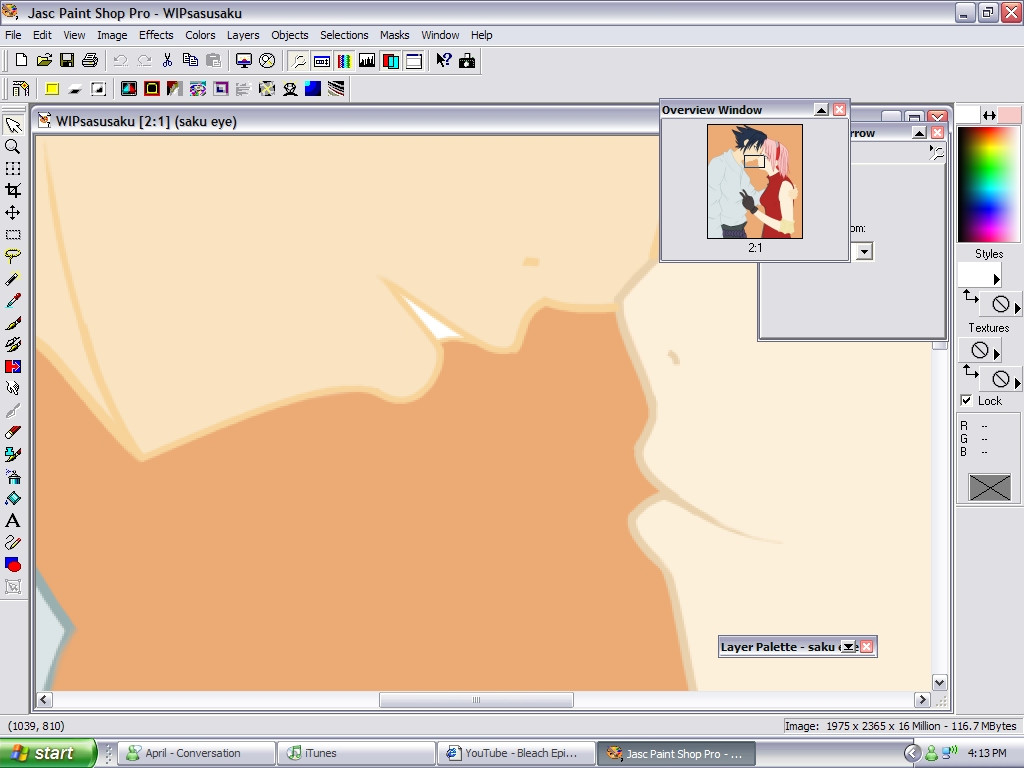Open the background Styles null flyout
The height and width of the screenshot is (768, 1024).
(1017, 307)
